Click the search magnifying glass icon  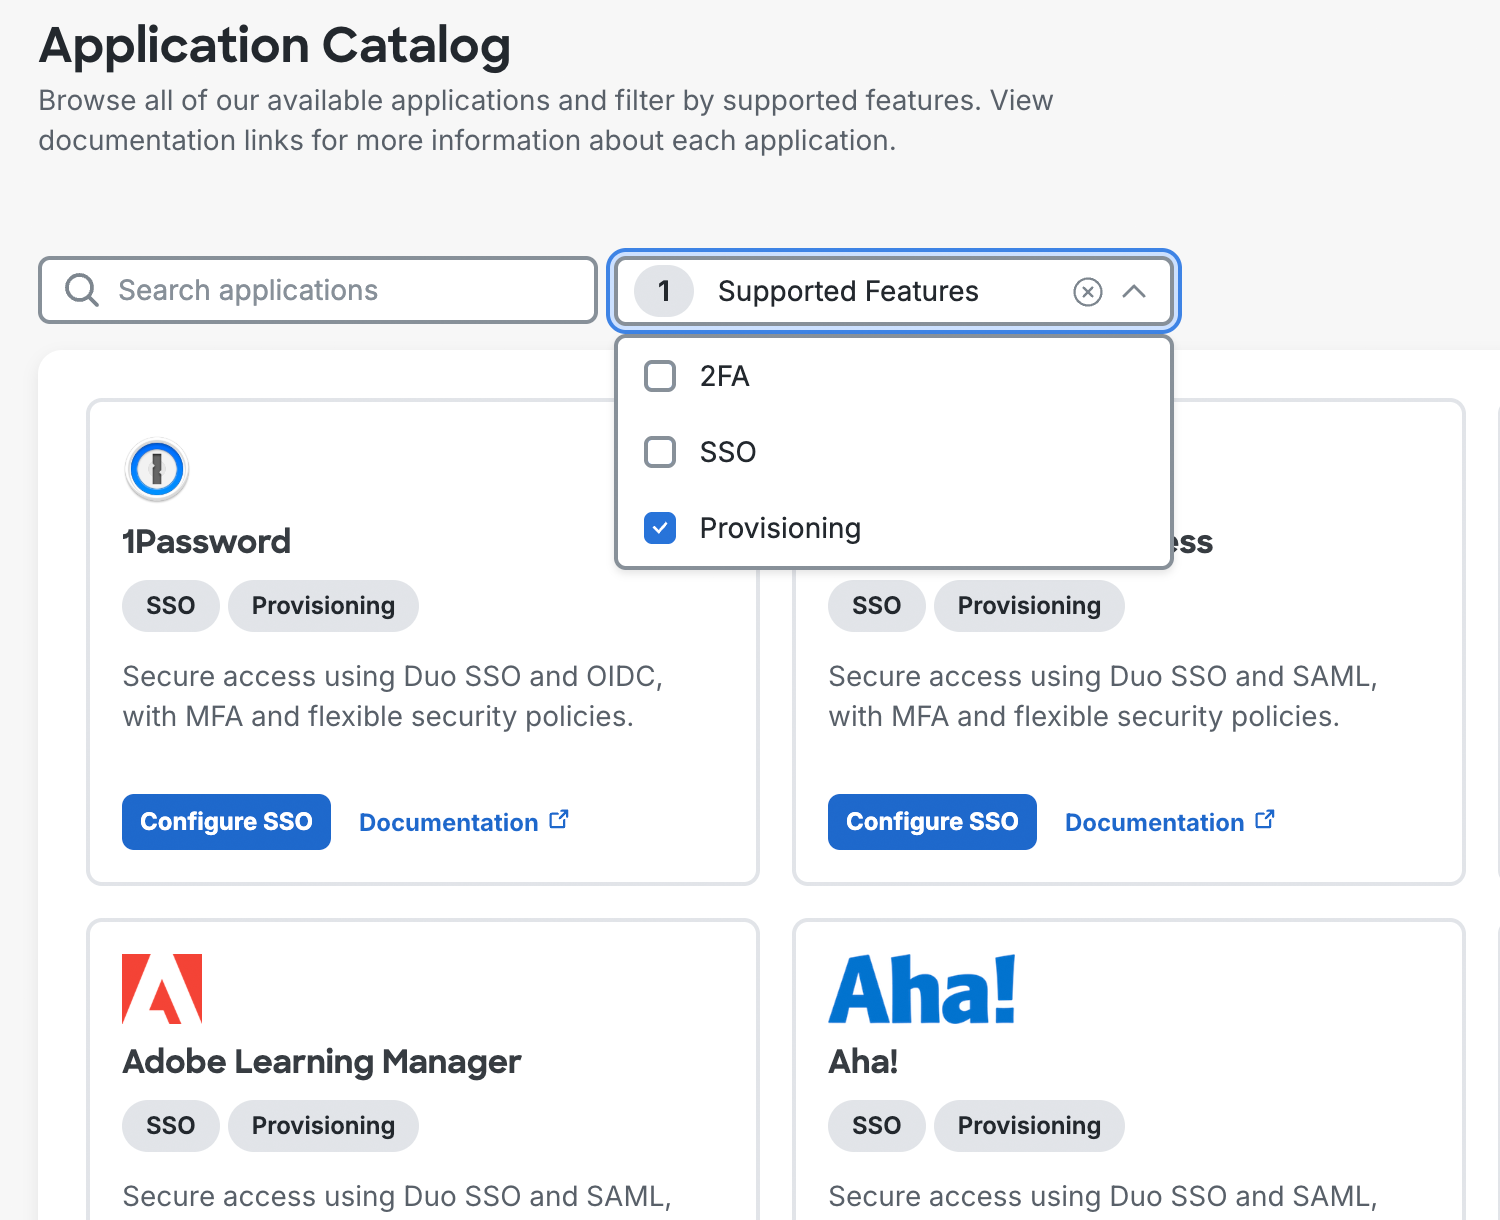coord(81,290)
